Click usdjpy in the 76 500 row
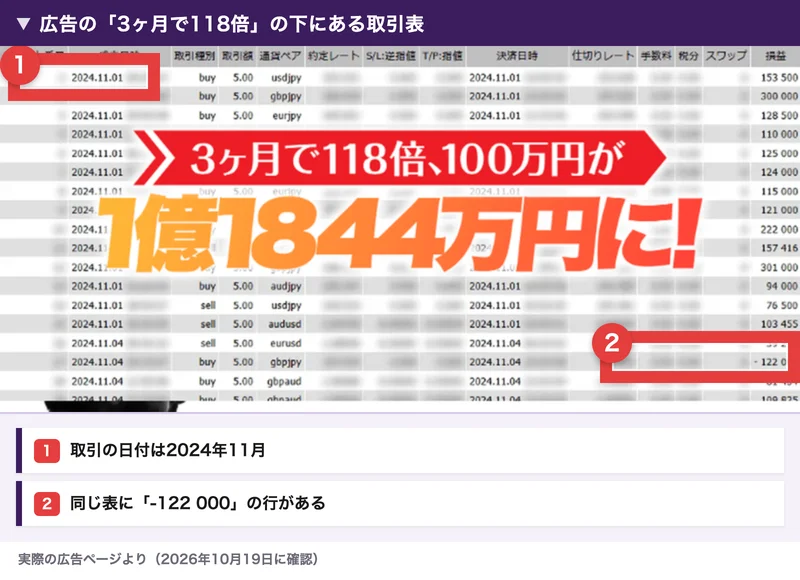 pyautogui.click(x=286, y=306)
